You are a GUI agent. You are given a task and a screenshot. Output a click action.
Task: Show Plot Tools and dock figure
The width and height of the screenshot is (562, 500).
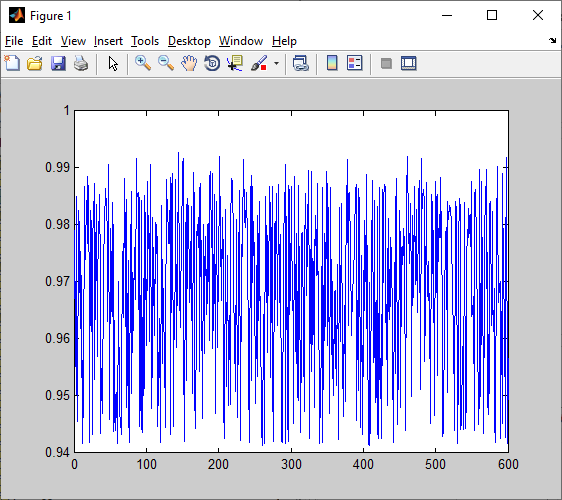click(x=409, y=63)
